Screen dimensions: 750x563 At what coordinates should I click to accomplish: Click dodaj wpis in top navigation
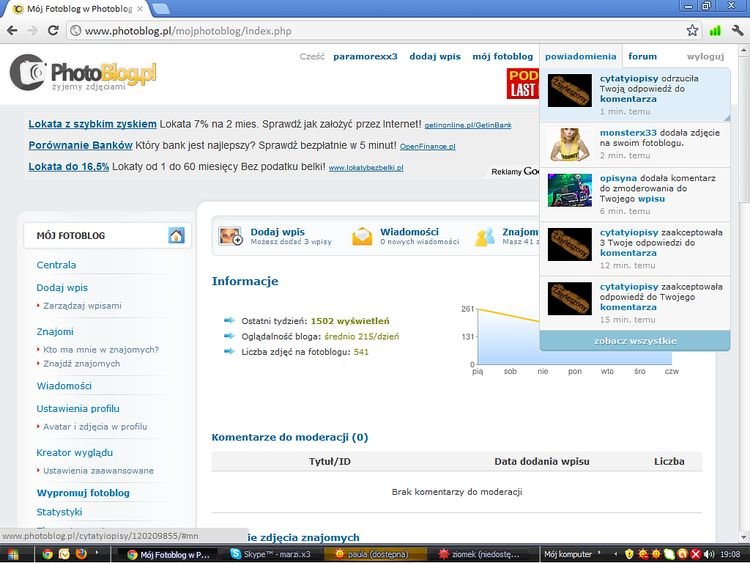pos(435,56)
